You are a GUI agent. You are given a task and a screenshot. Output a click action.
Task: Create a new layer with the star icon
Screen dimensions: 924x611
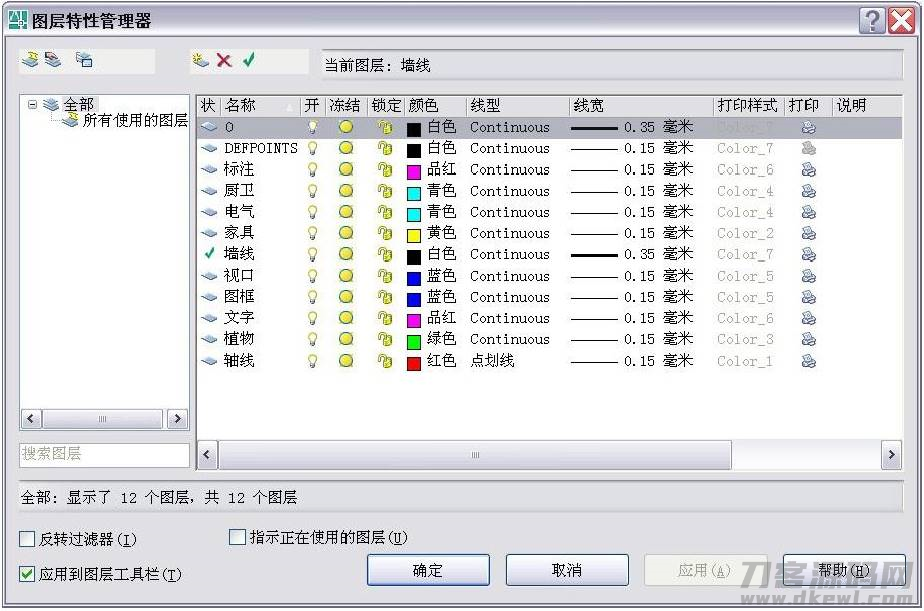[201, 60]
